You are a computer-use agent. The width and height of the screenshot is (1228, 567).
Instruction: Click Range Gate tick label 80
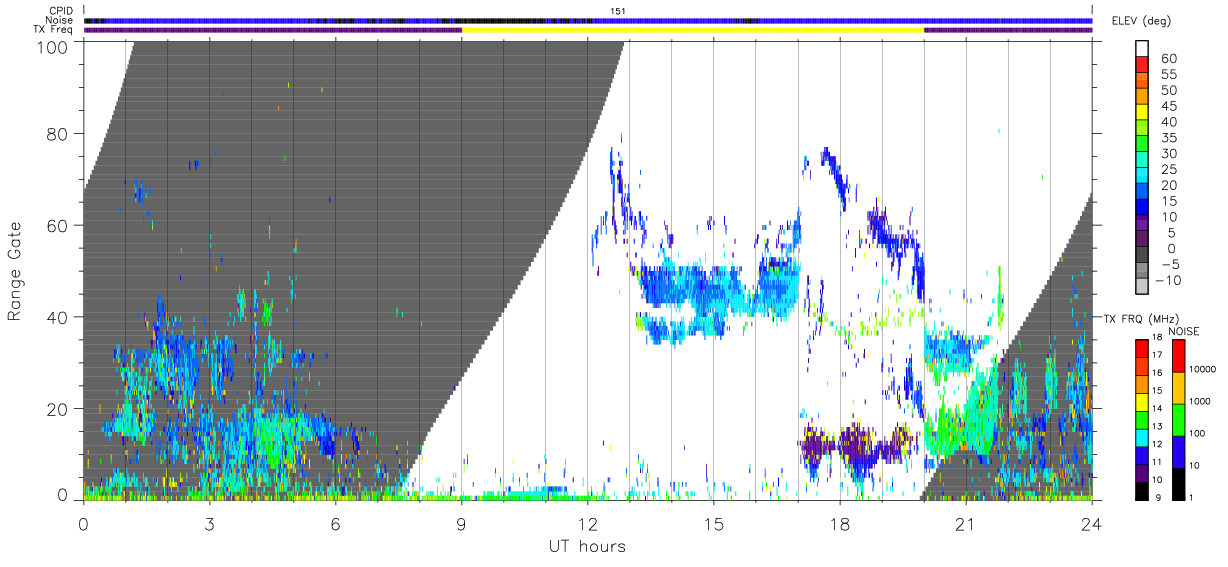[x=56, y=134]
